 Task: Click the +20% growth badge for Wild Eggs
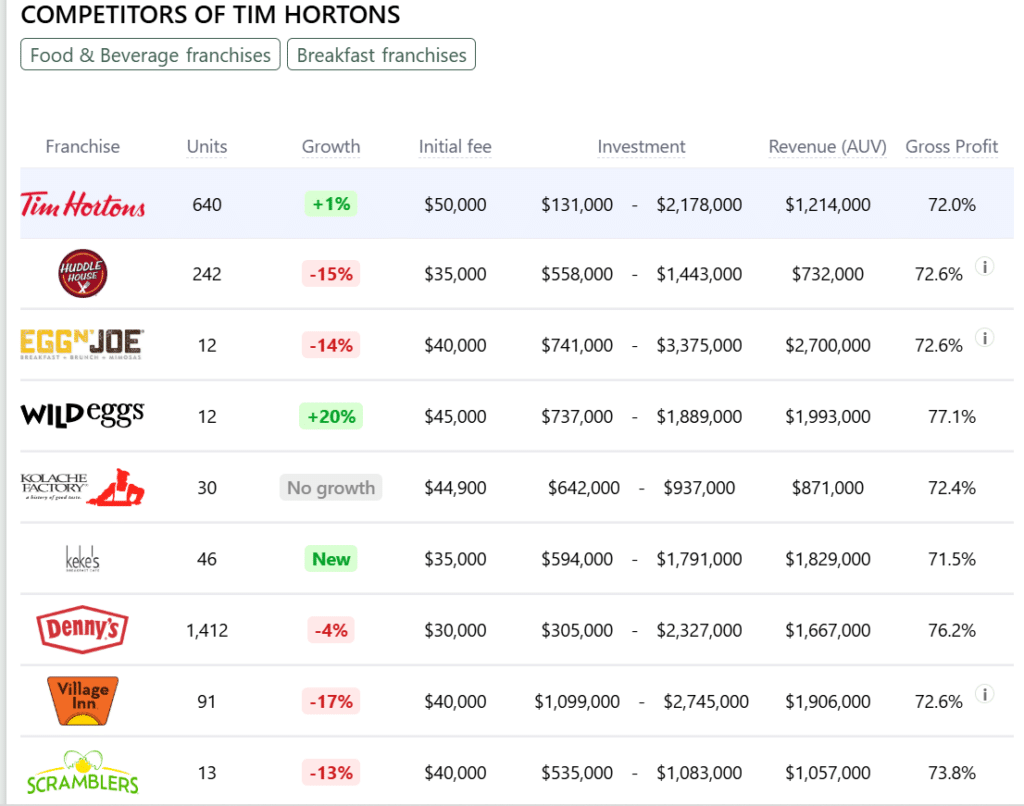pyautogui.click(x=331, y=416)
